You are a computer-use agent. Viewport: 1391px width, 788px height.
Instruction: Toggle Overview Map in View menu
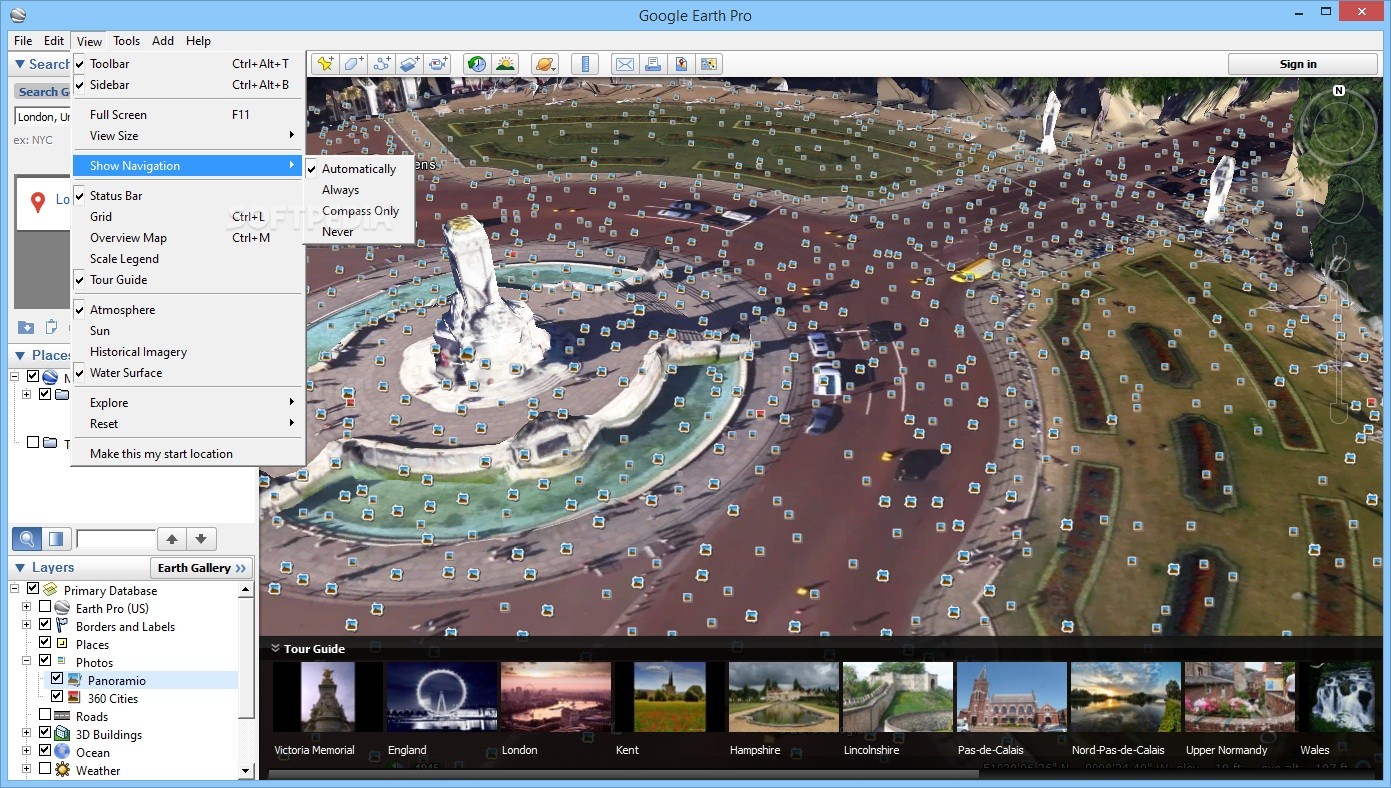(x=188, y=238)
